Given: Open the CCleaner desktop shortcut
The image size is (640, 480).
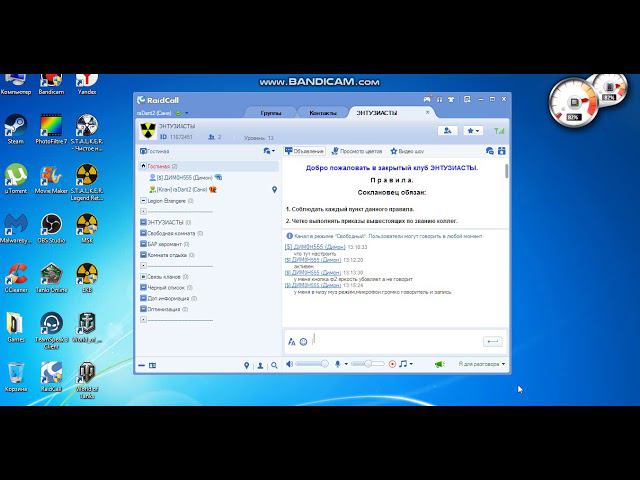Looking at the screenshot, I should 16,278.
